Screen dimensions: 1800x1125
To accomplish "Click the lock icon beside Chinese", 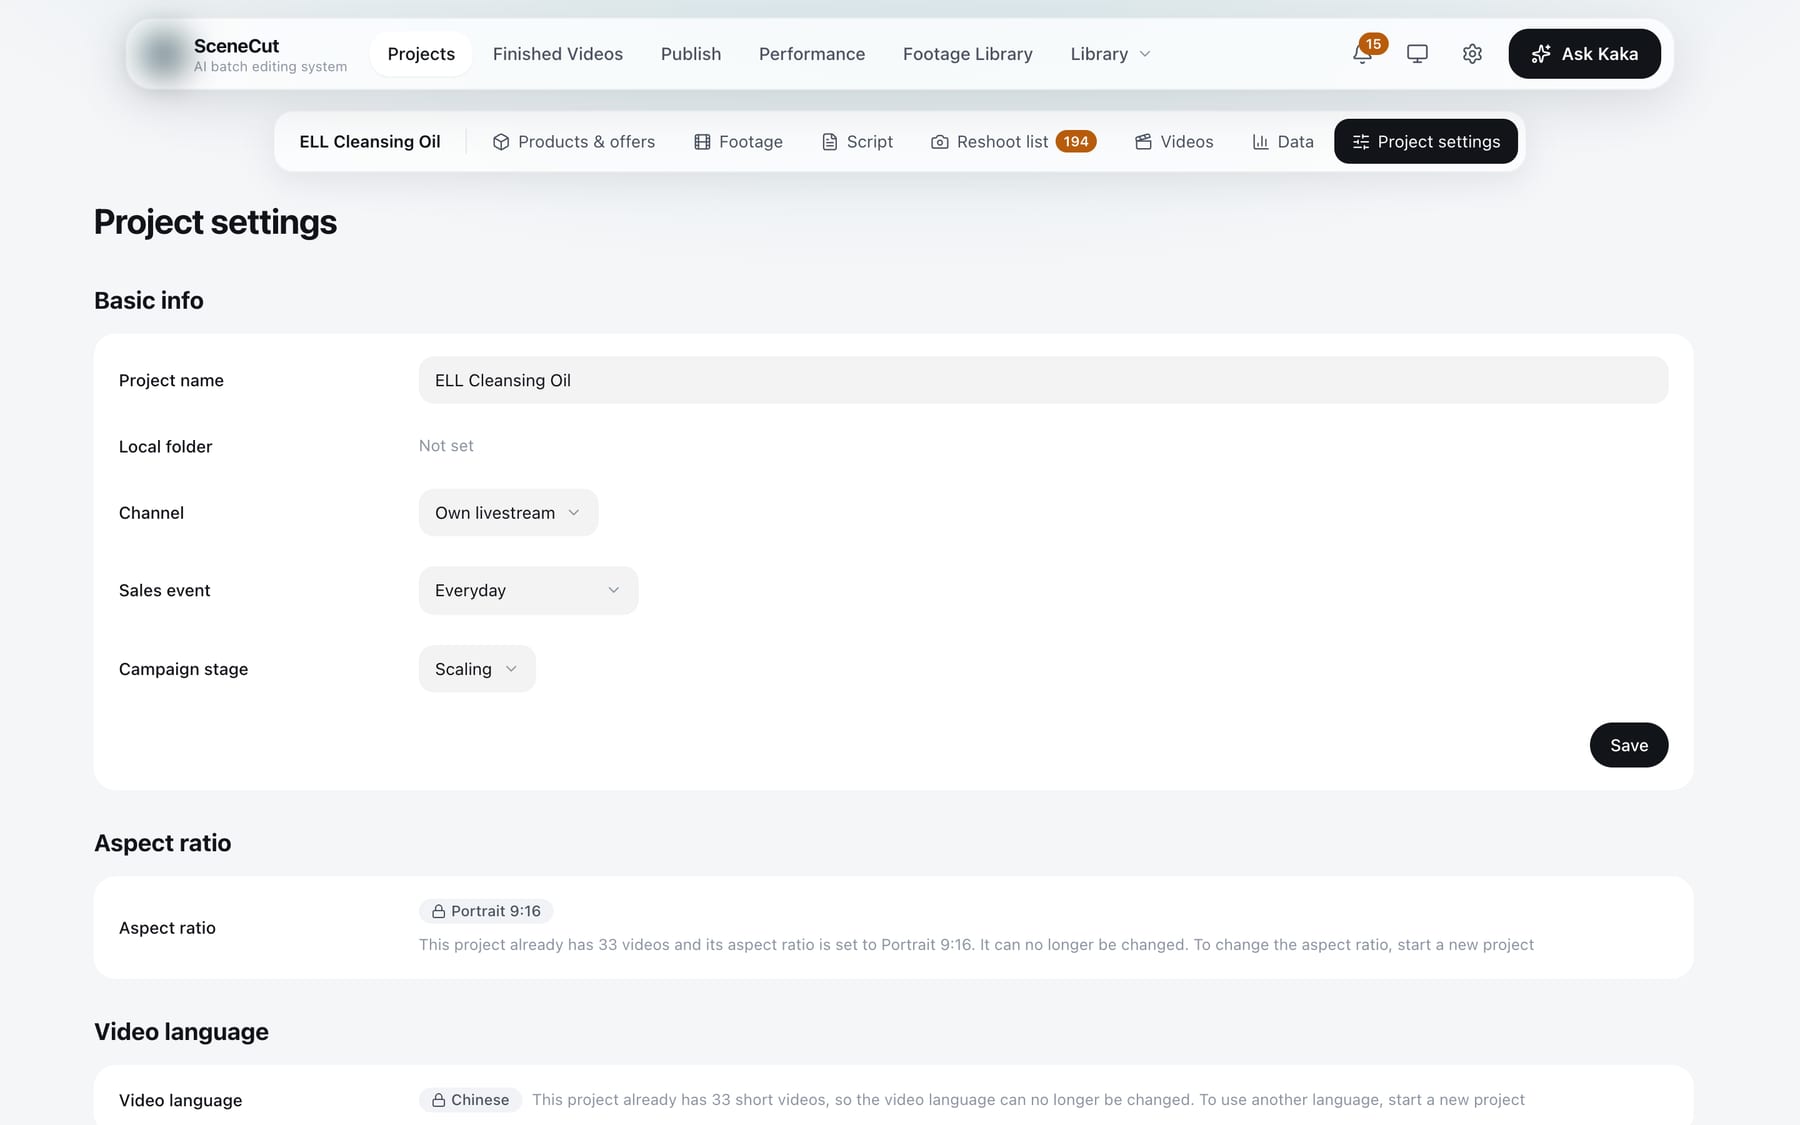I will click(x=438, y=1100).
